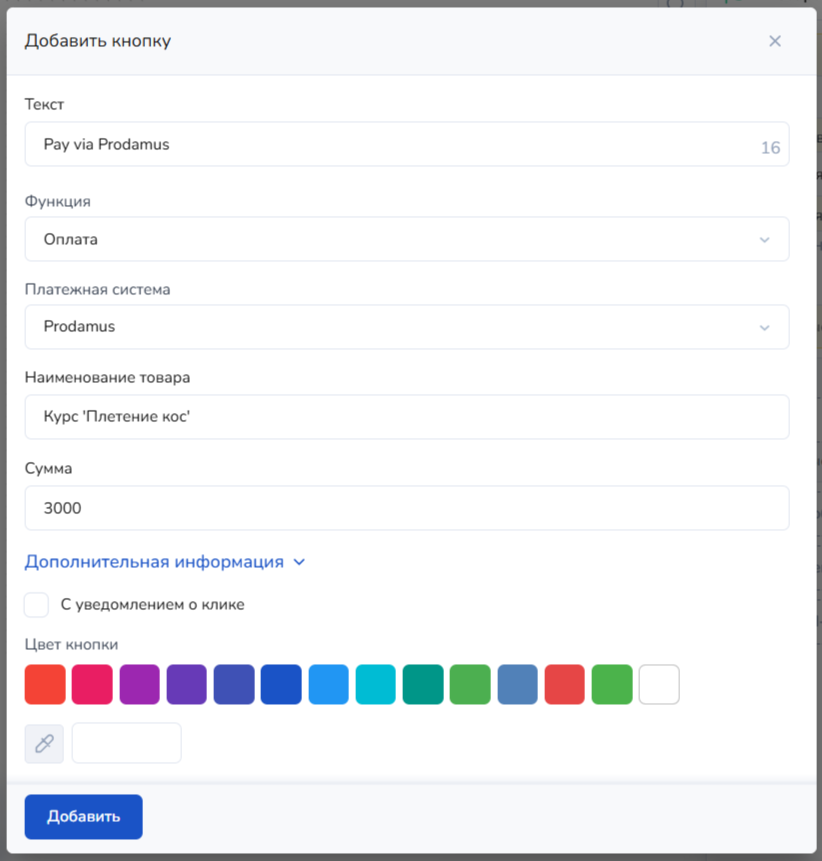The image size is (822, 861).
Task: Pick the pink button color swatch
Action: point(92,685)
